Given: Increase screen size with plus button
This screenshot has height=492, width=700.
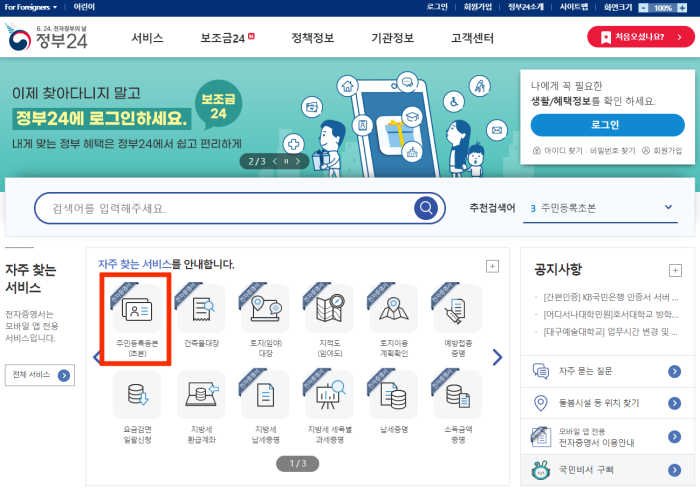Looking at the screenshot, I should coord(682,8).
